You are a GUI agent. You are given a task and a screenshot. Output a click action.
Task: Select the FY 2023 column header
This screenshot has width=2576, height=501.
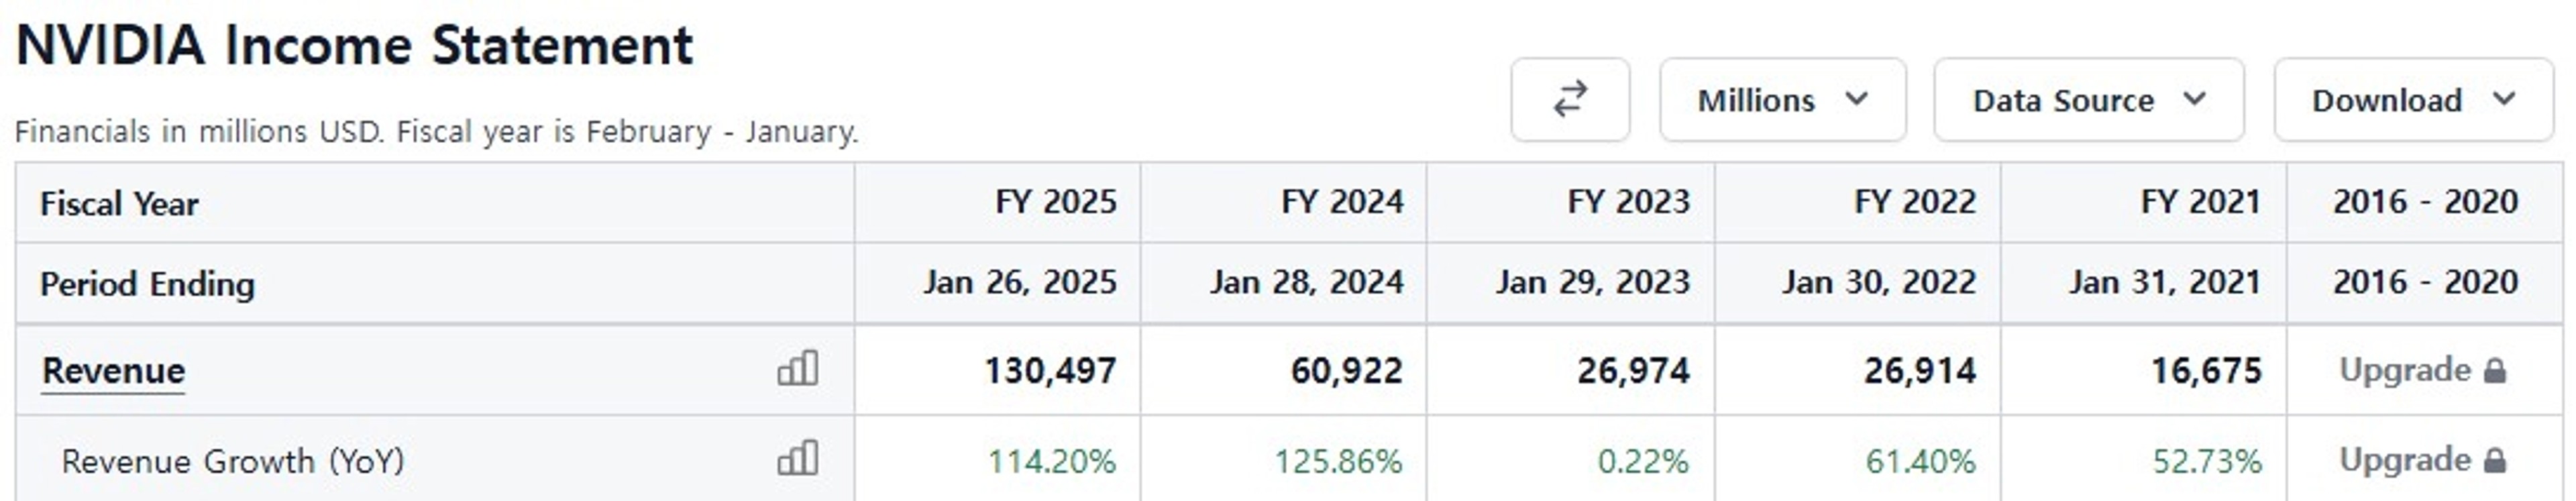click(1628, 202)
